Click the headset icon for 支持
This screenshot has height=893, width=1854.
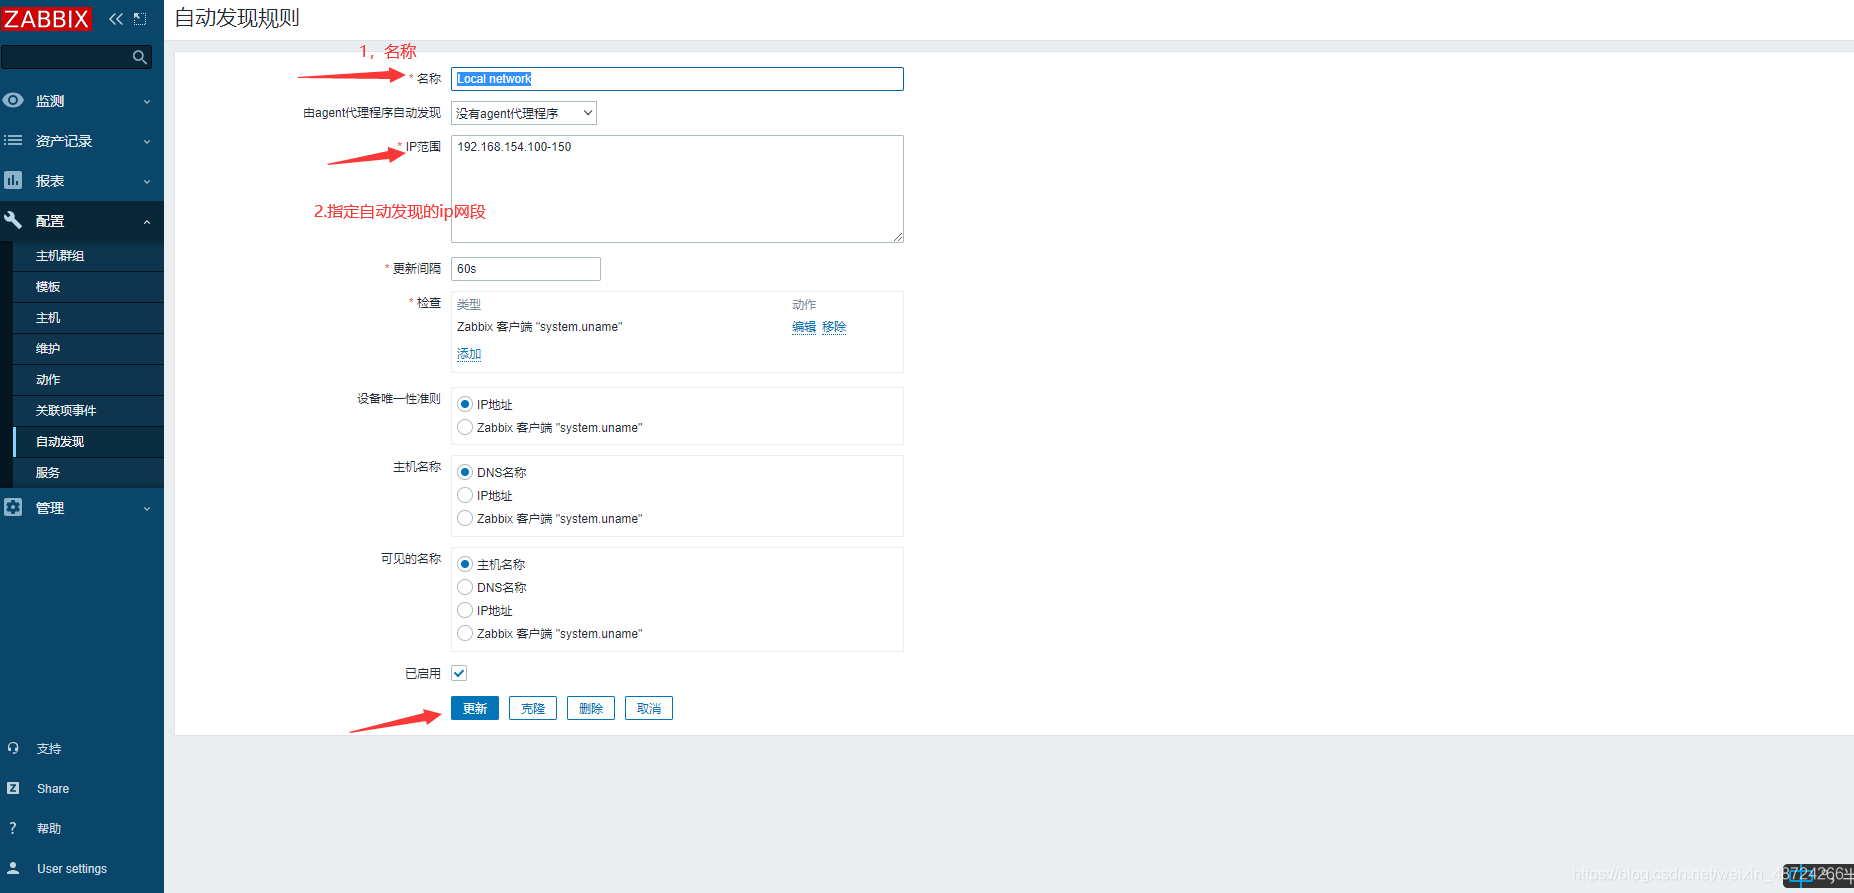tap(13, 748)
